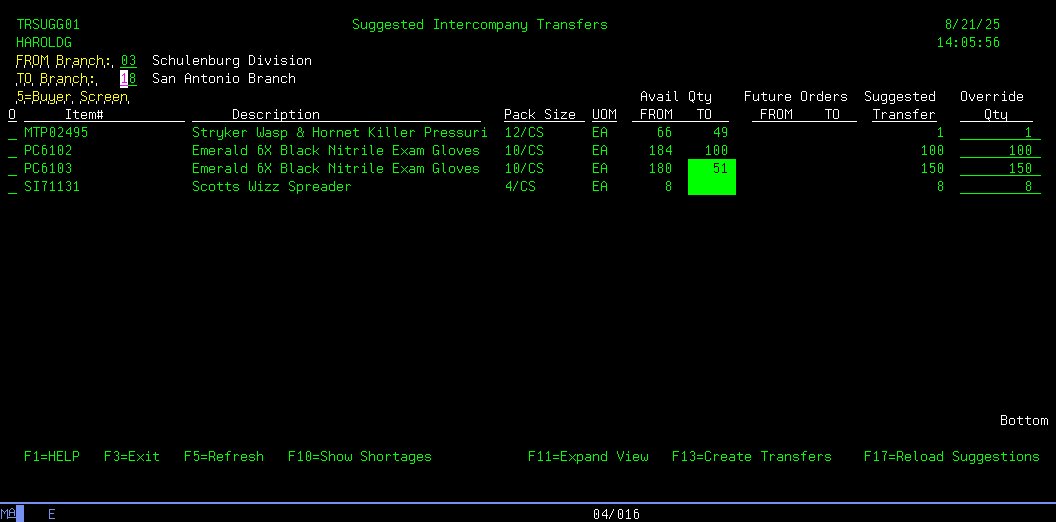This screenshot has width=1056, height=522.
Task: Click option field for item SI71131
Action: coord(12,187)
